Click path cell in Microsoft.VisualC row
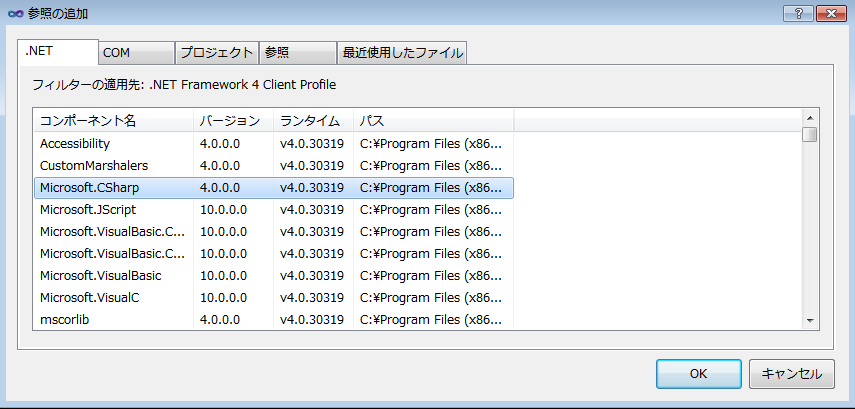 (430, 298)
